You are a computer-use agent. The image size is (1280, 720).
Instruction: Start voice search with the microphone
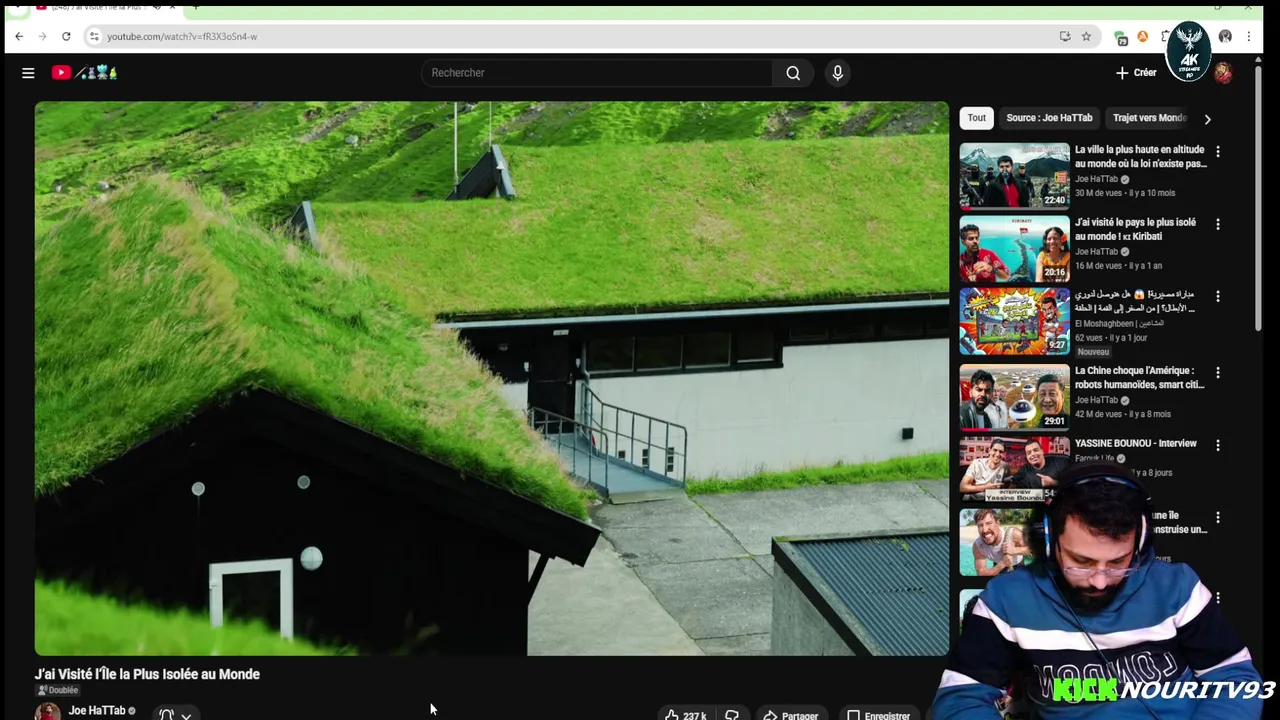(838, 73)
